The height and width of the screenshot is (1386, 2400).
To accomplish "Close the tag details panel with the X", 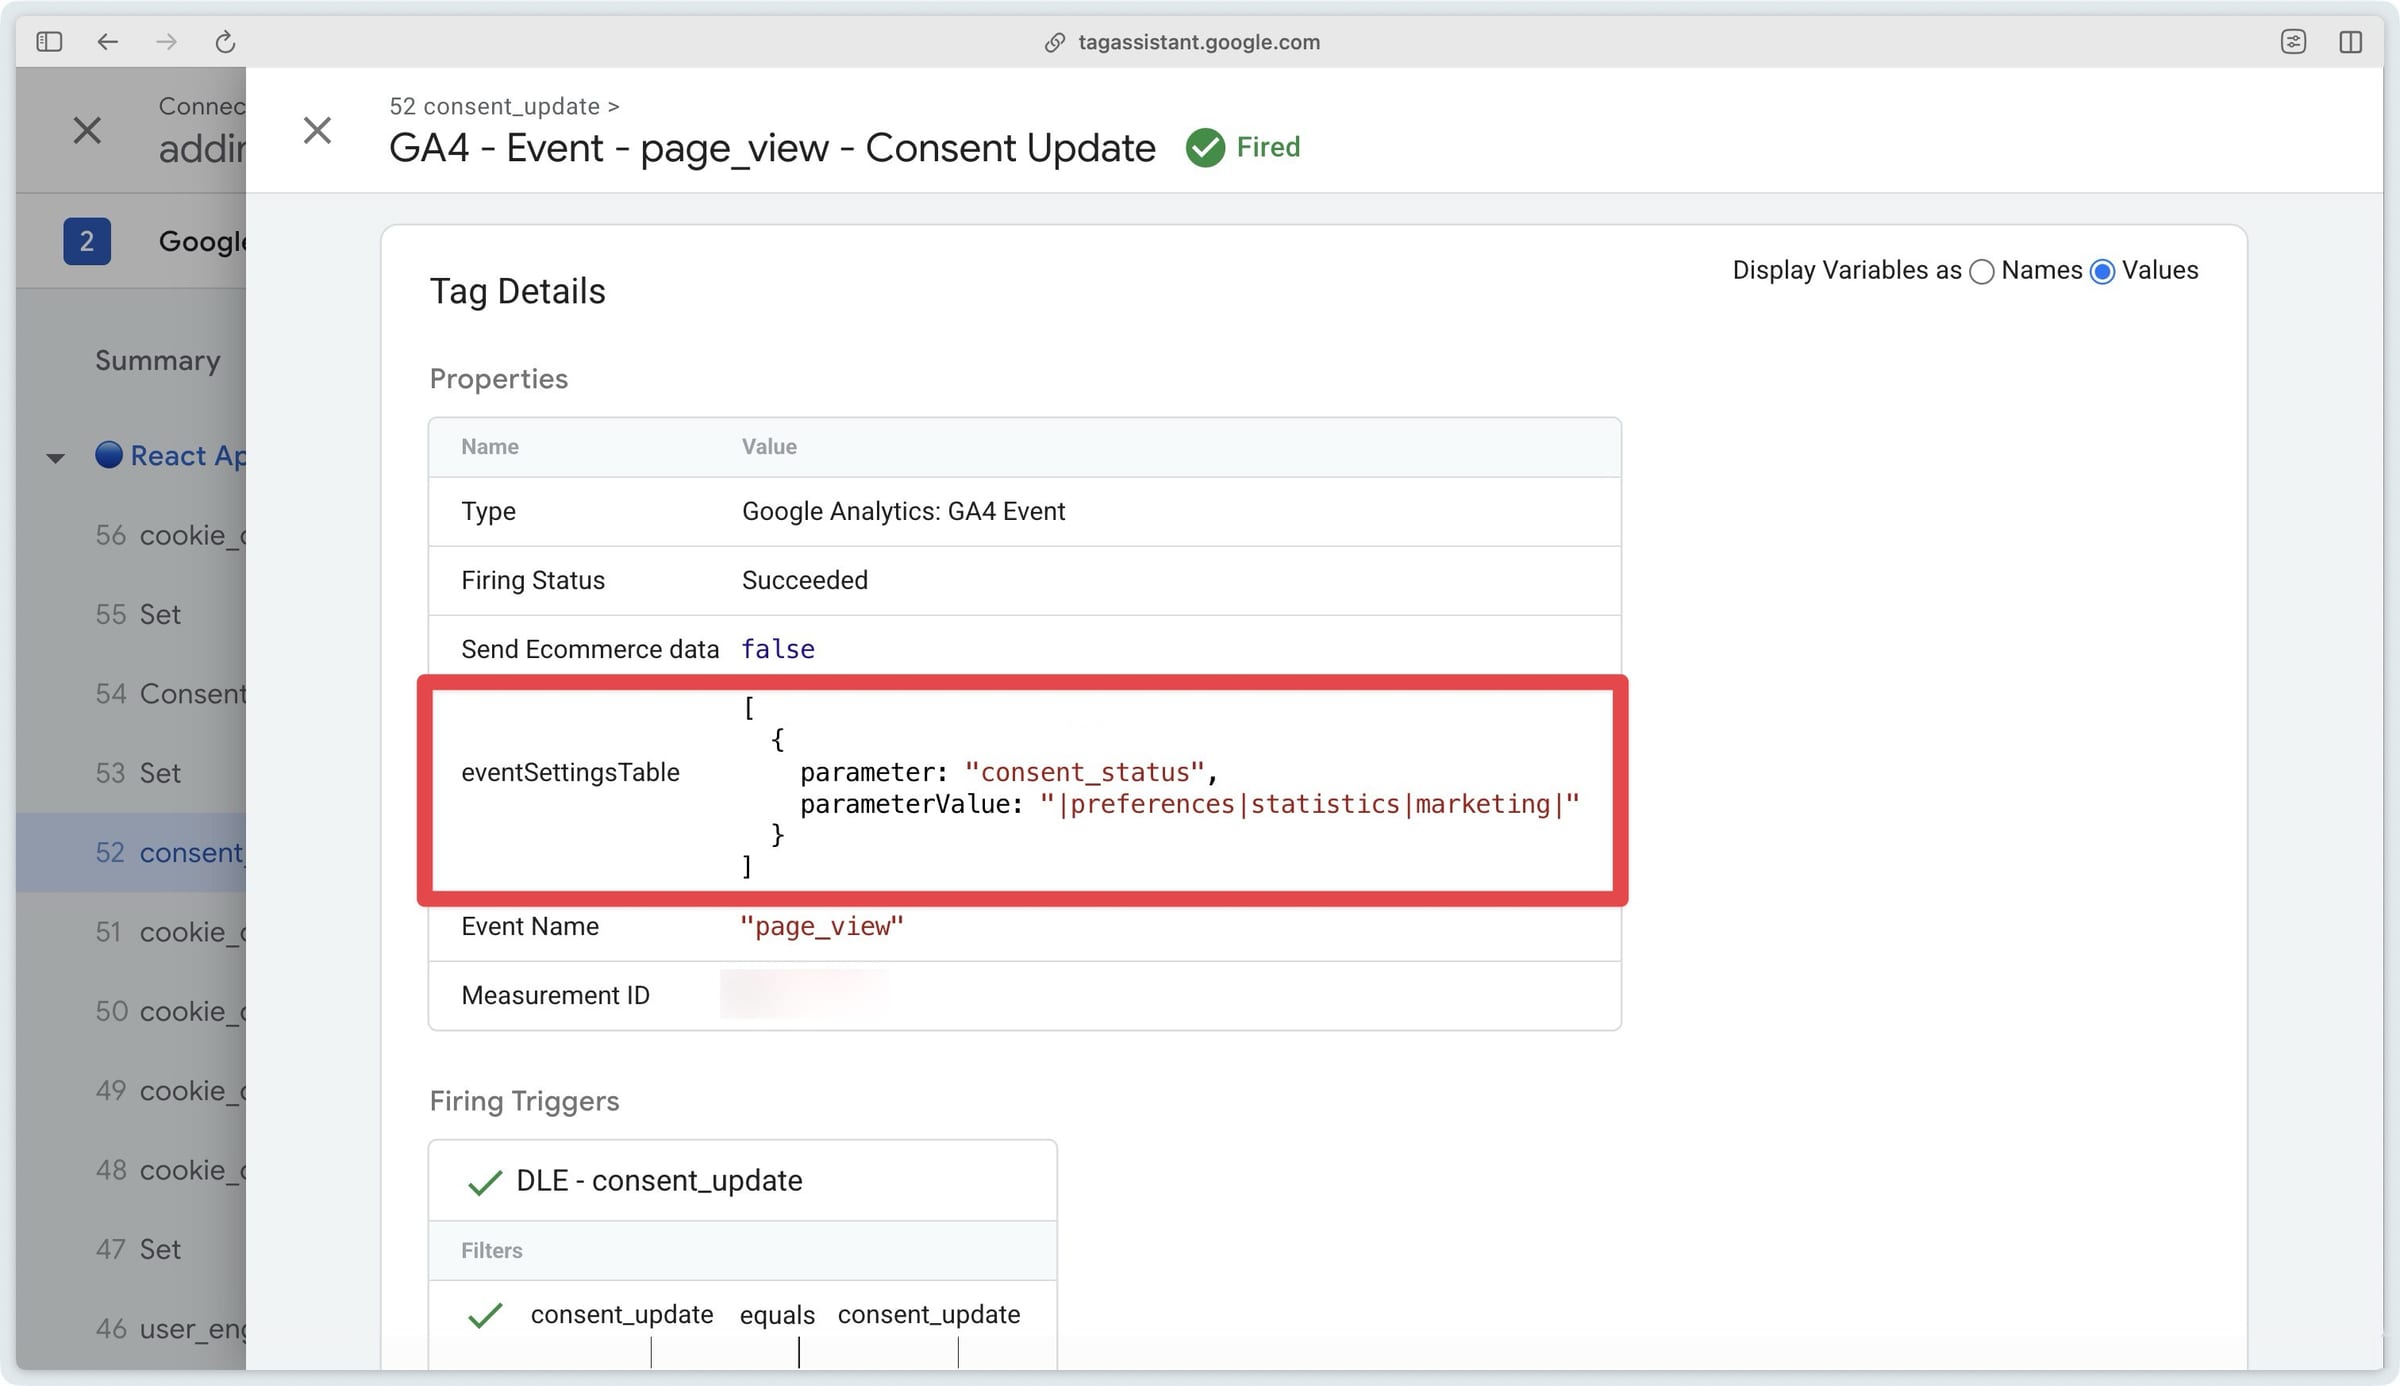I will click(x=317, y=130).
